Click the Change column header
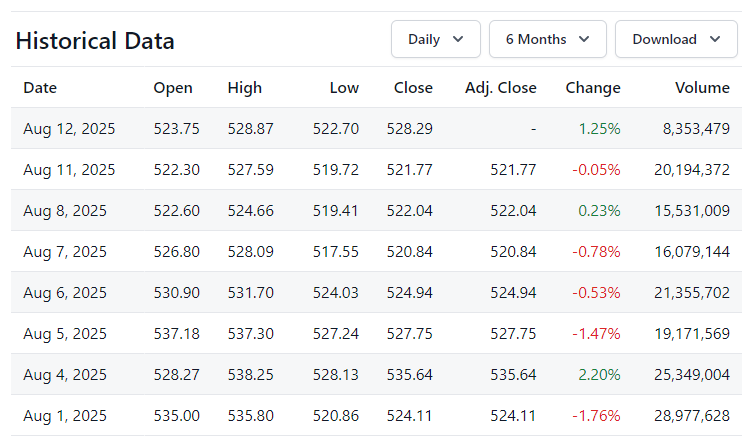The image size is (747, 436). (x=593, y=88)
